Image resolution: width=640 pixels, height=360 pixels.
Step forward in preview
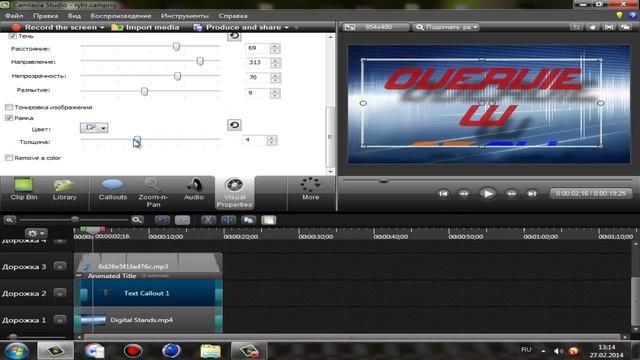click(x=511, y=193)
